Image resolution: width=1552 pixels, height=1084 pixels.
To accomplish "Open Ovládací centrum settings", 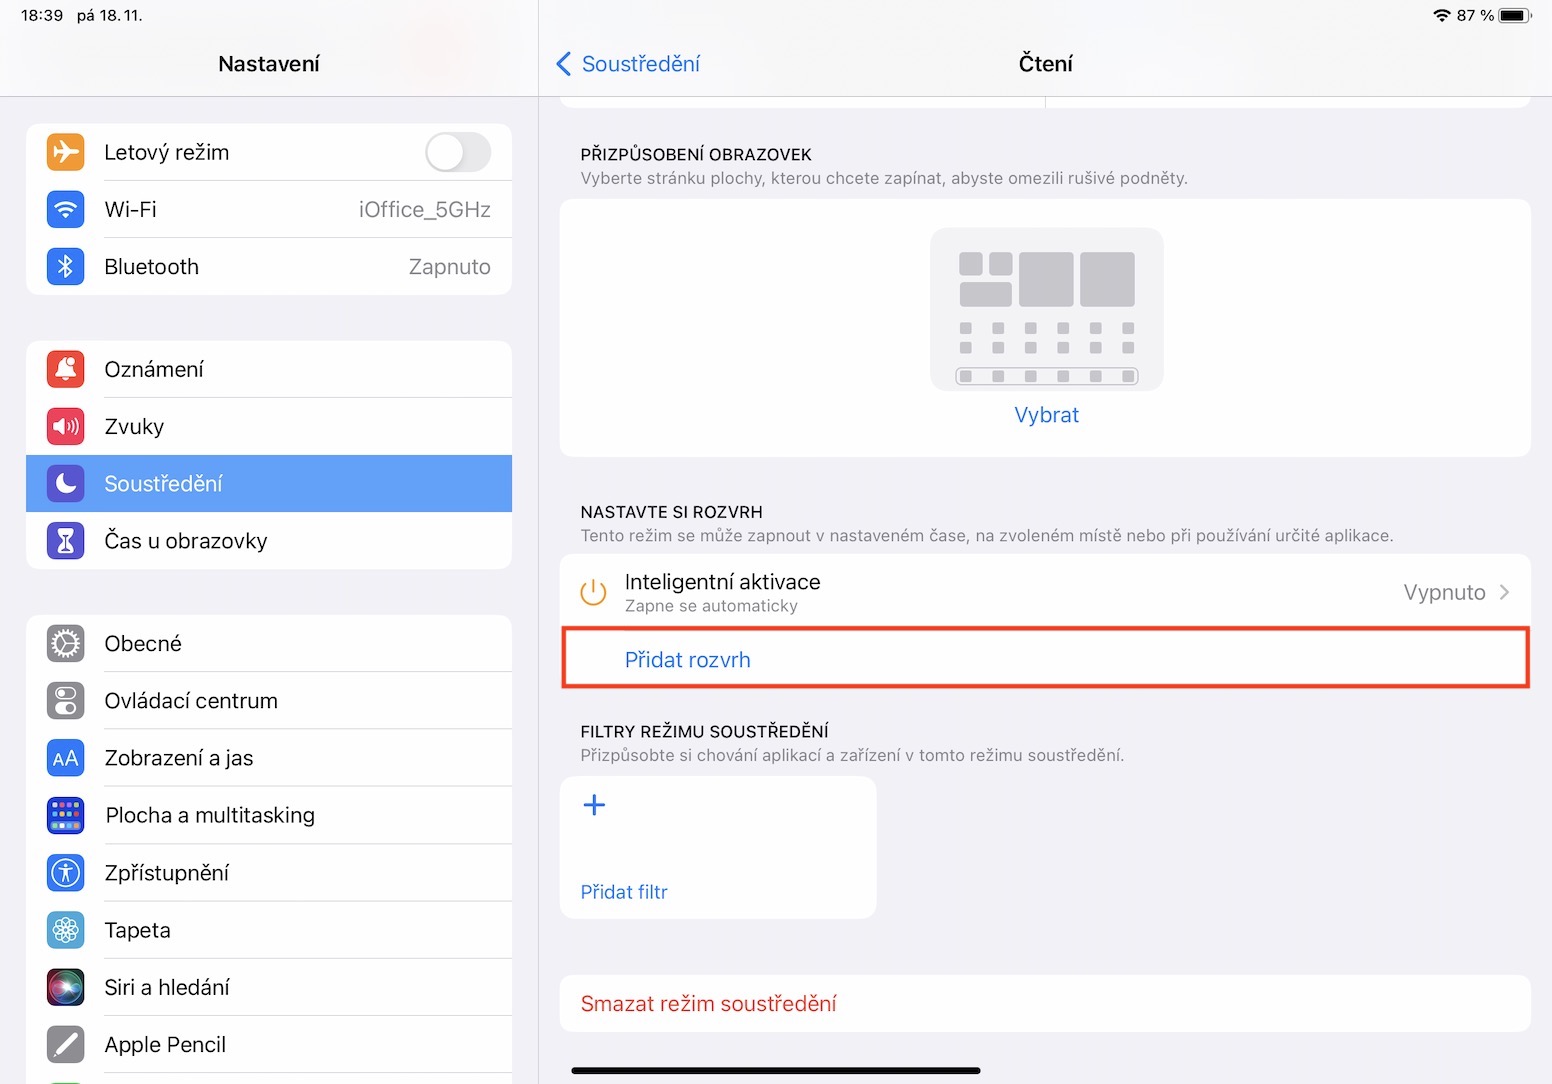I will point(191,701).
